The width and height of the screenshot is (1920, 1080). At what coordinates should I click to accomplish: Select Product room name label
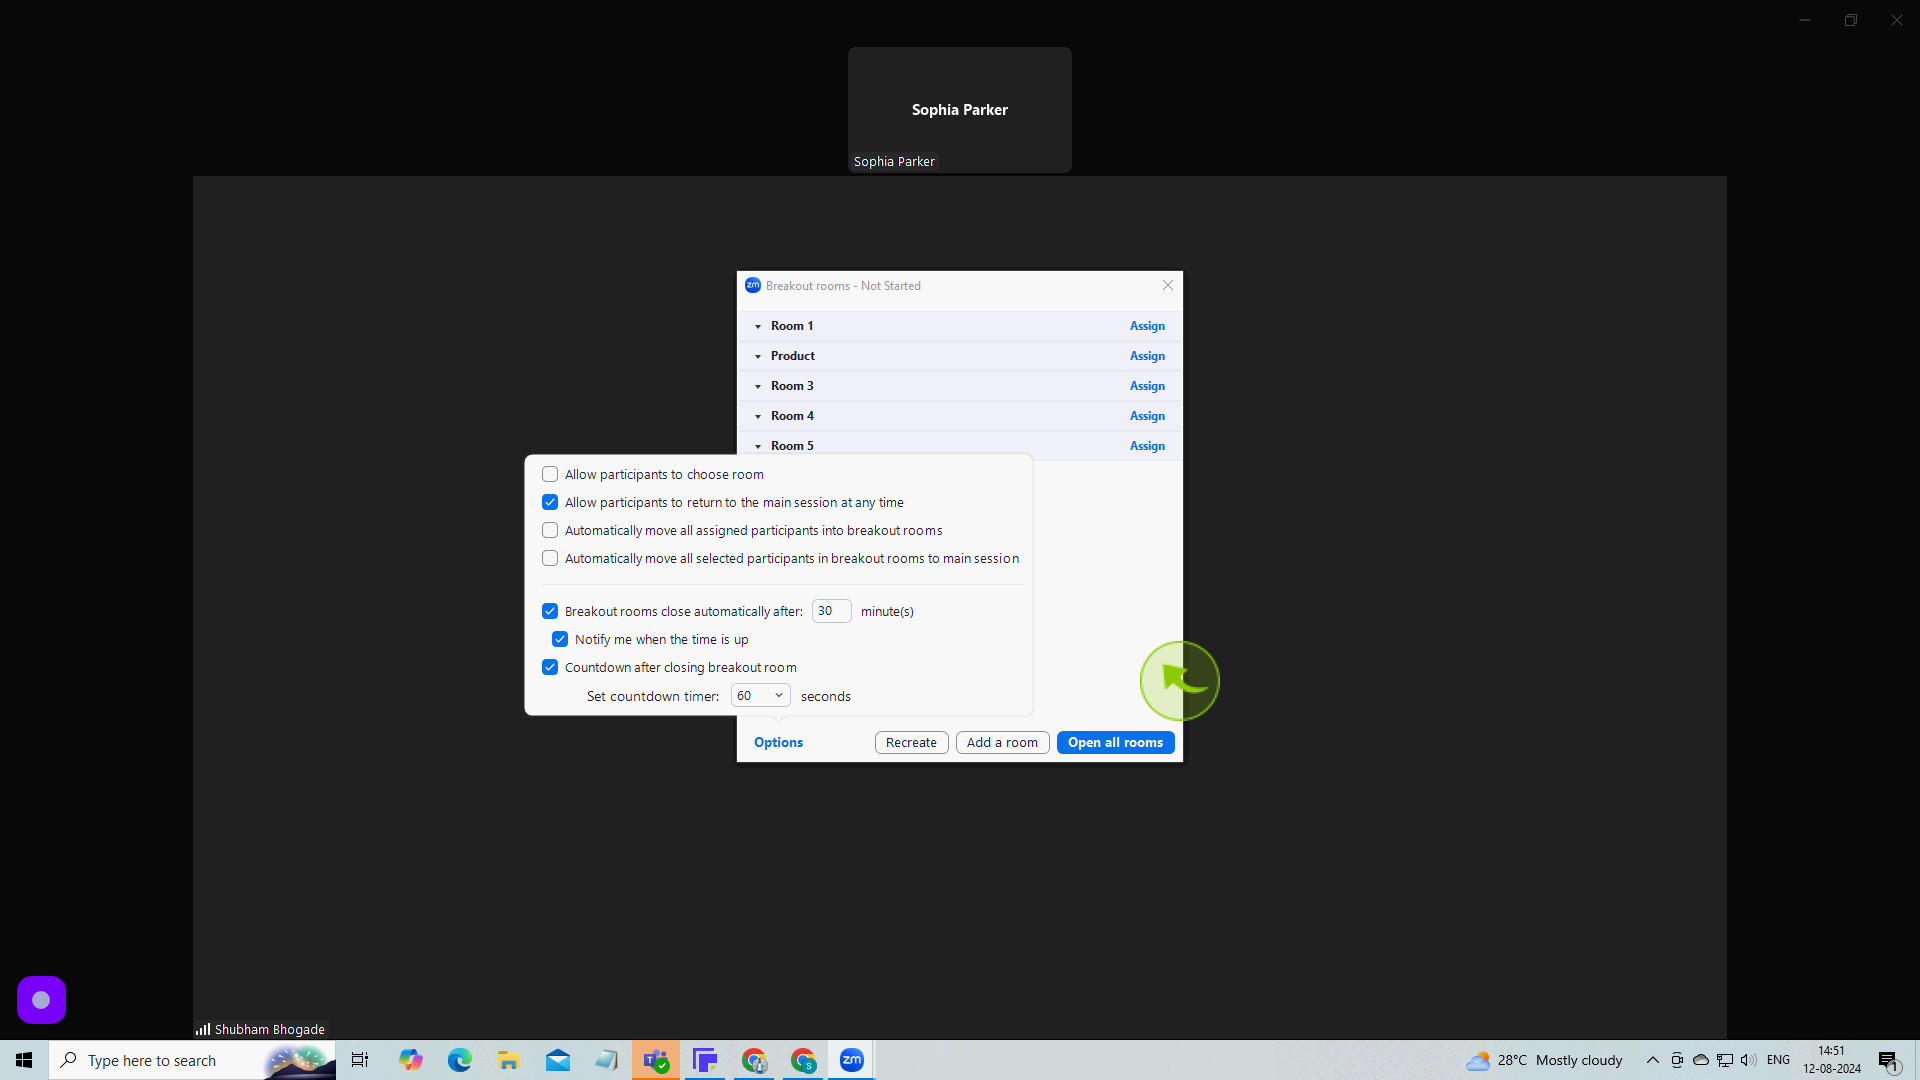coord(793,356)
